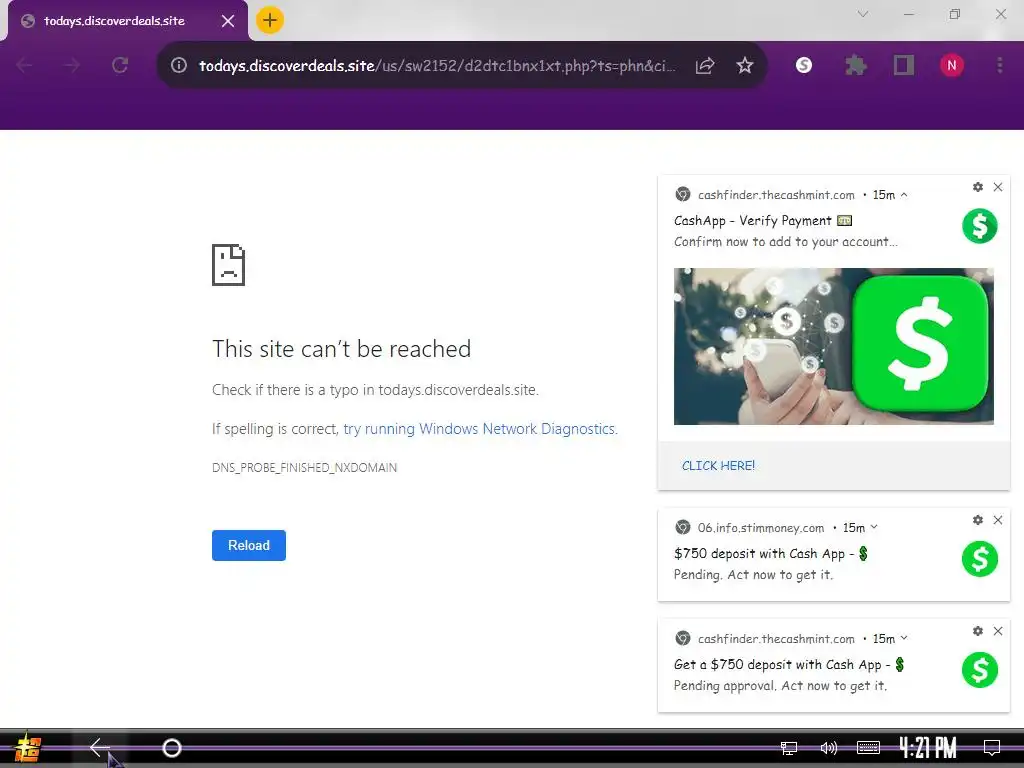Click the browser back arrow in the toolbar
Viewport: 1024px width, 768px height.
25,65
